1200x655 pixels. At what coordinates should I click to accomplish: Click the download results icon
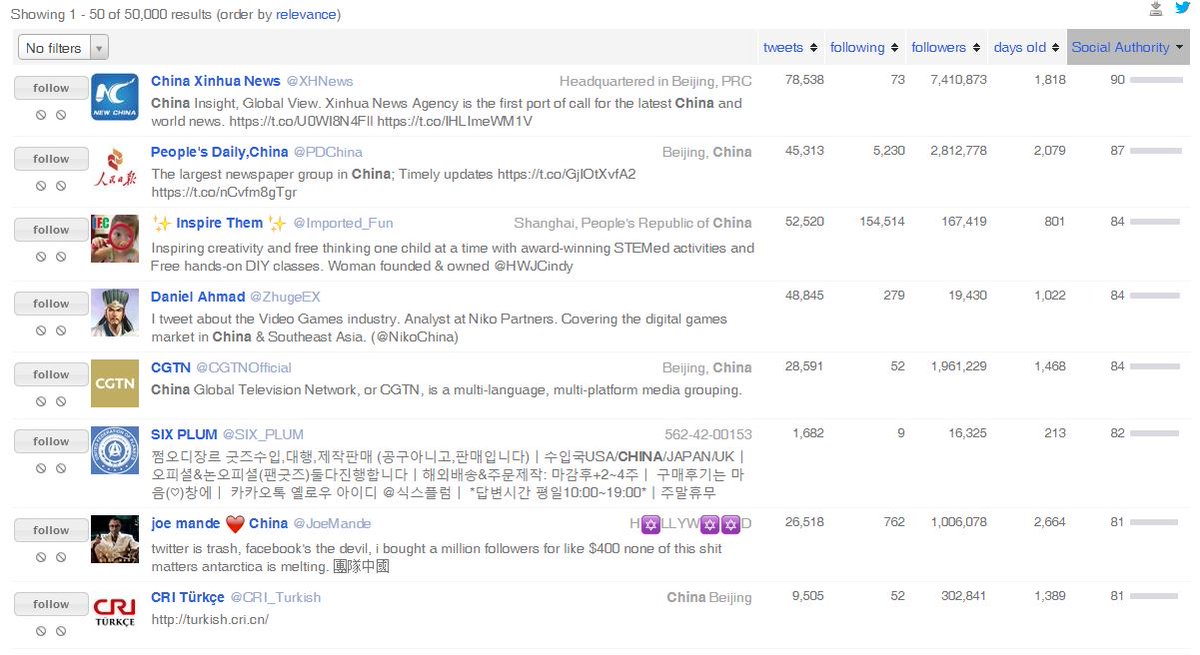1156,9
